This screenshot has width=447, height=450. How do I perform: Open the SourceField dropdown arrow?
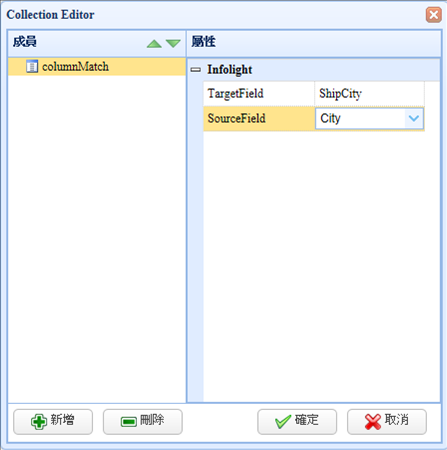pyautogui.click(x=414, y=118)
